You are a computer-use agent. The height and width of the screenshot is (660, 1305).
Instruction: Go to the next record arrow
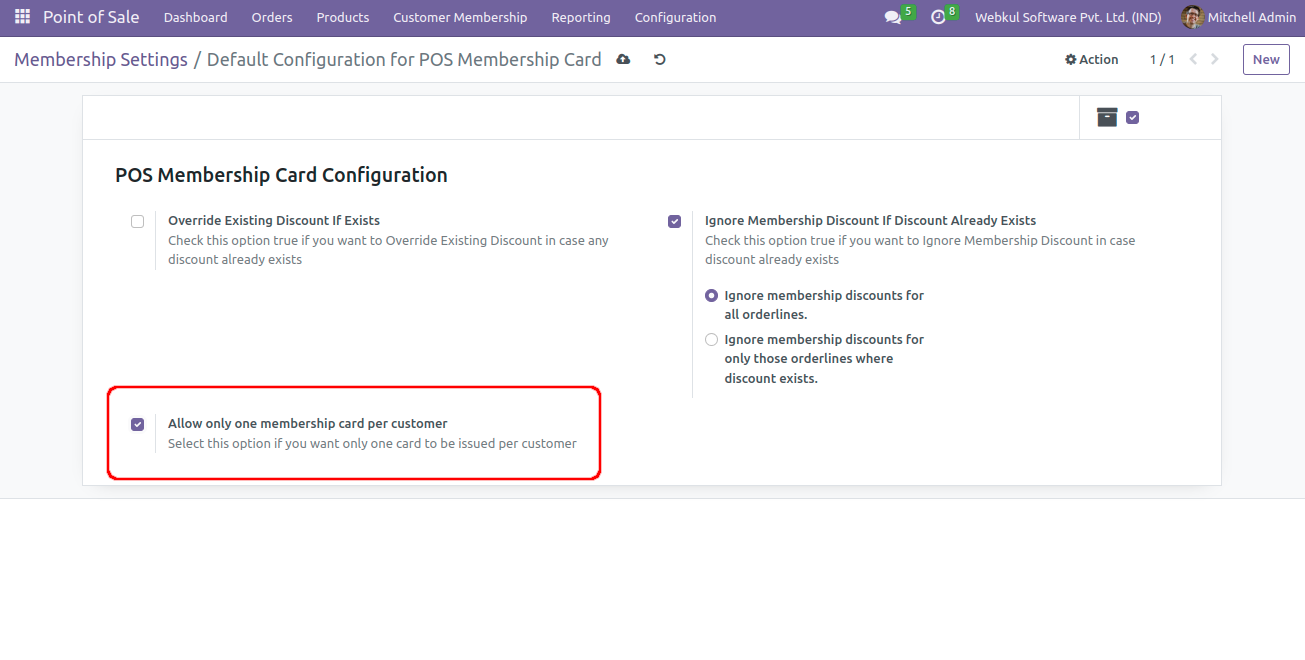tap(1215, 60)
